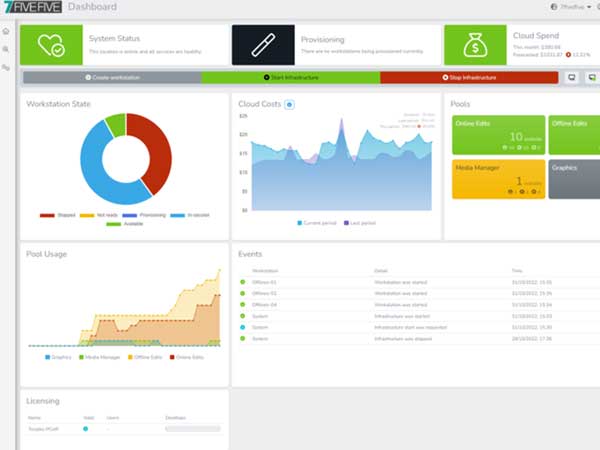The height and width of the screenshot is (450, 600).
Task: Click the Name column header in Licensing
Action: coord(34,417)
